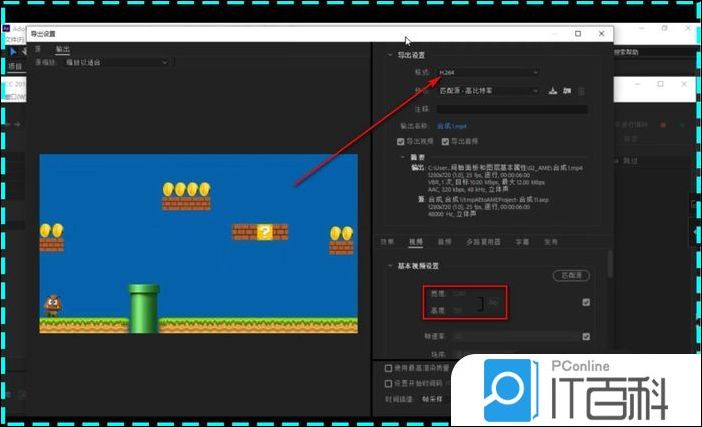
Task: Switch to the 输出 (output) tab
Action: pyautogui.click(x=62, y=49)
